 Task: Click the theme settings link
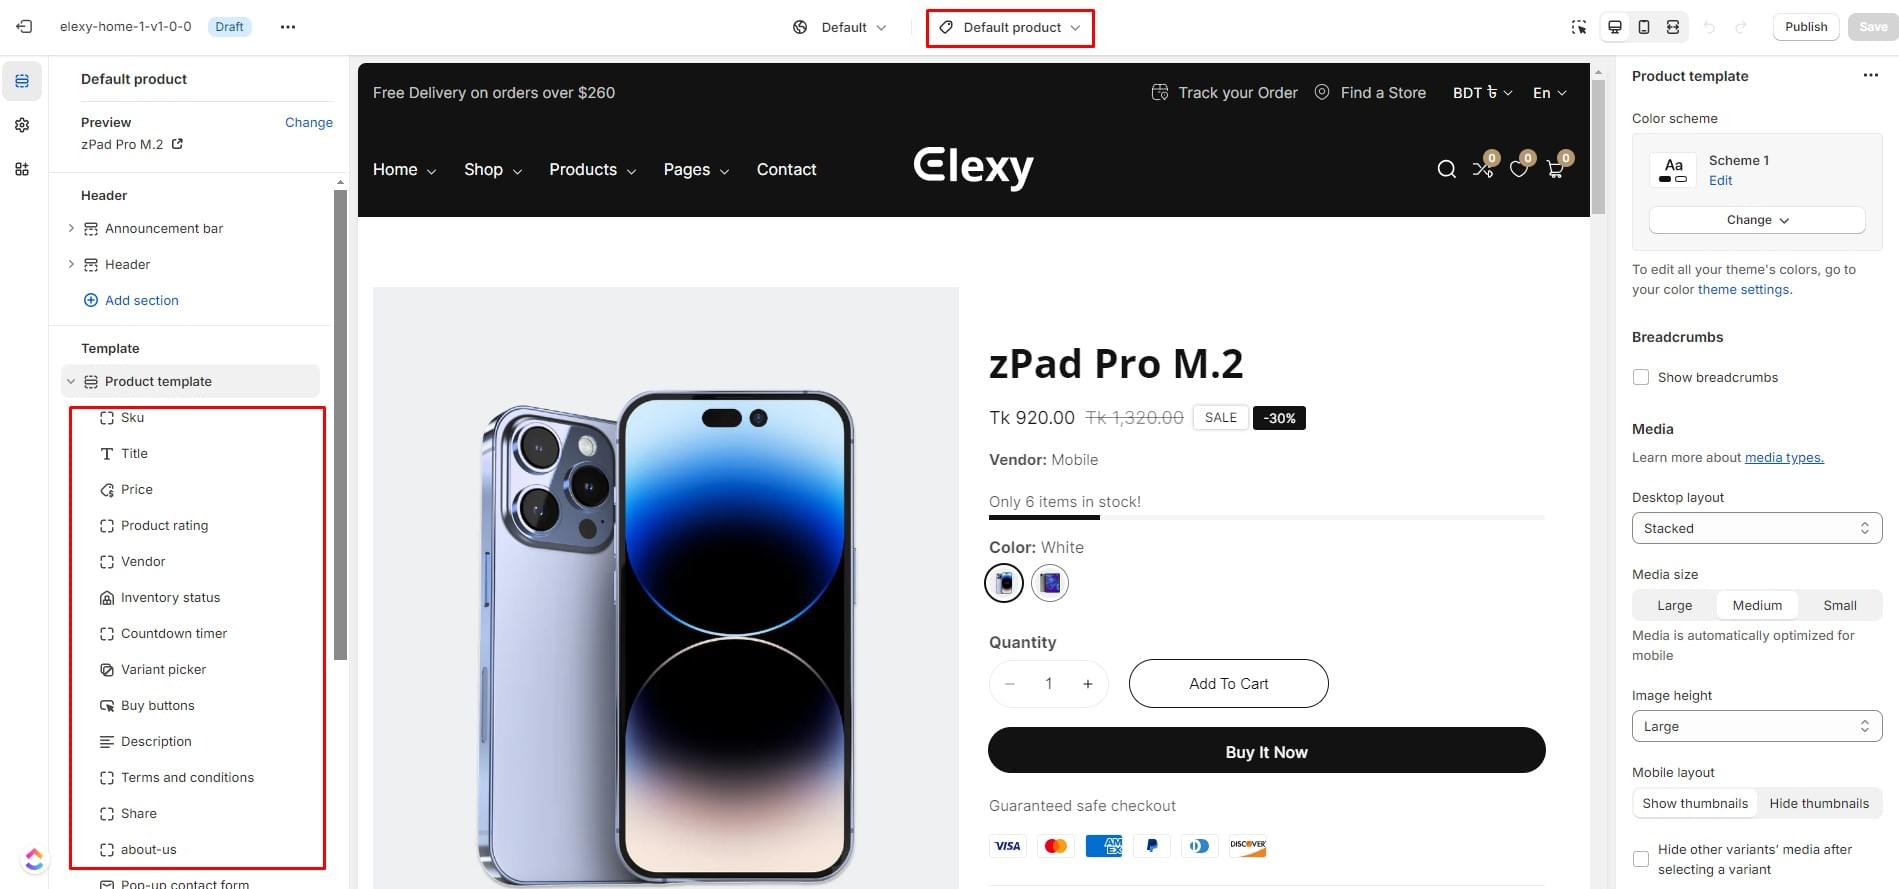click(1744, 289)
